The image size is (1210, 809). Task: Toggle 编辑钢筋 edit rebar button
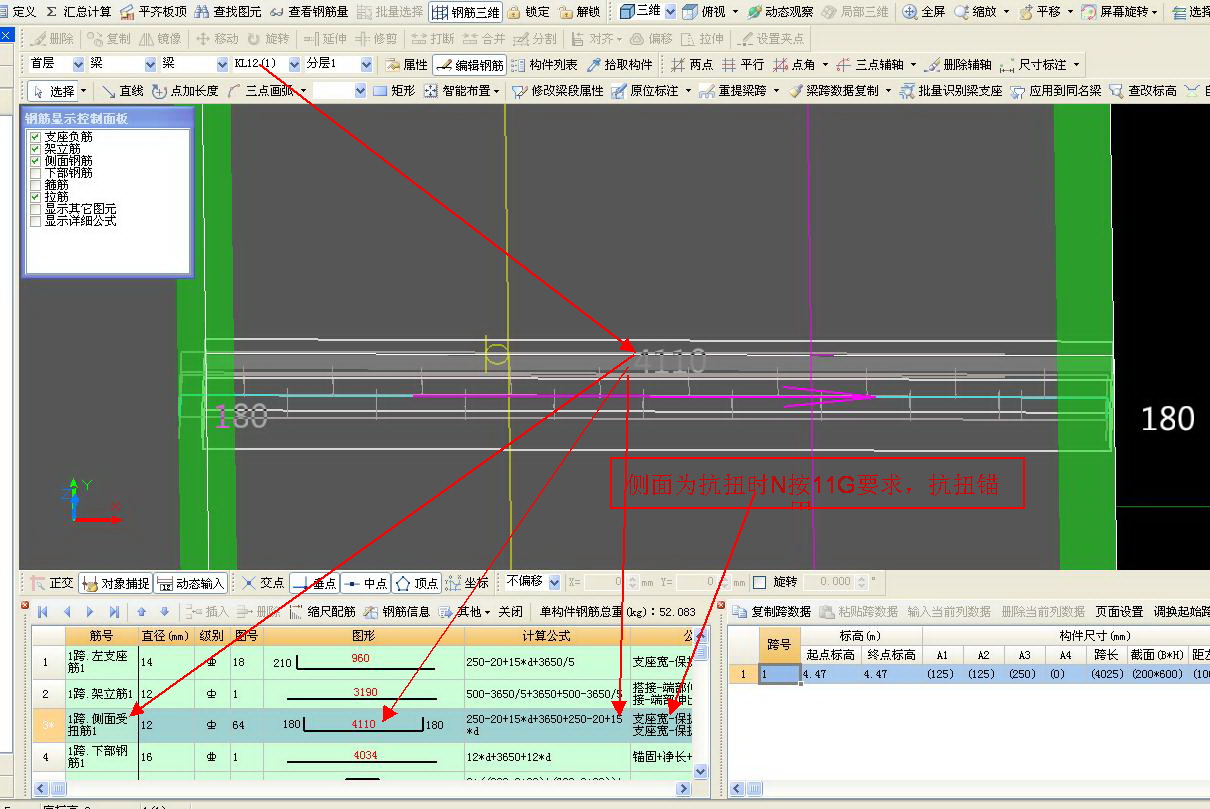[x=469, y=64]
